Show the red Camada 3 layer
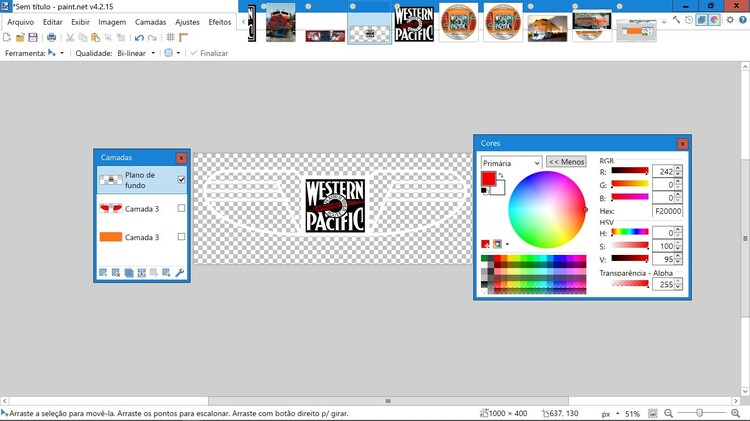 pos(181,208)
